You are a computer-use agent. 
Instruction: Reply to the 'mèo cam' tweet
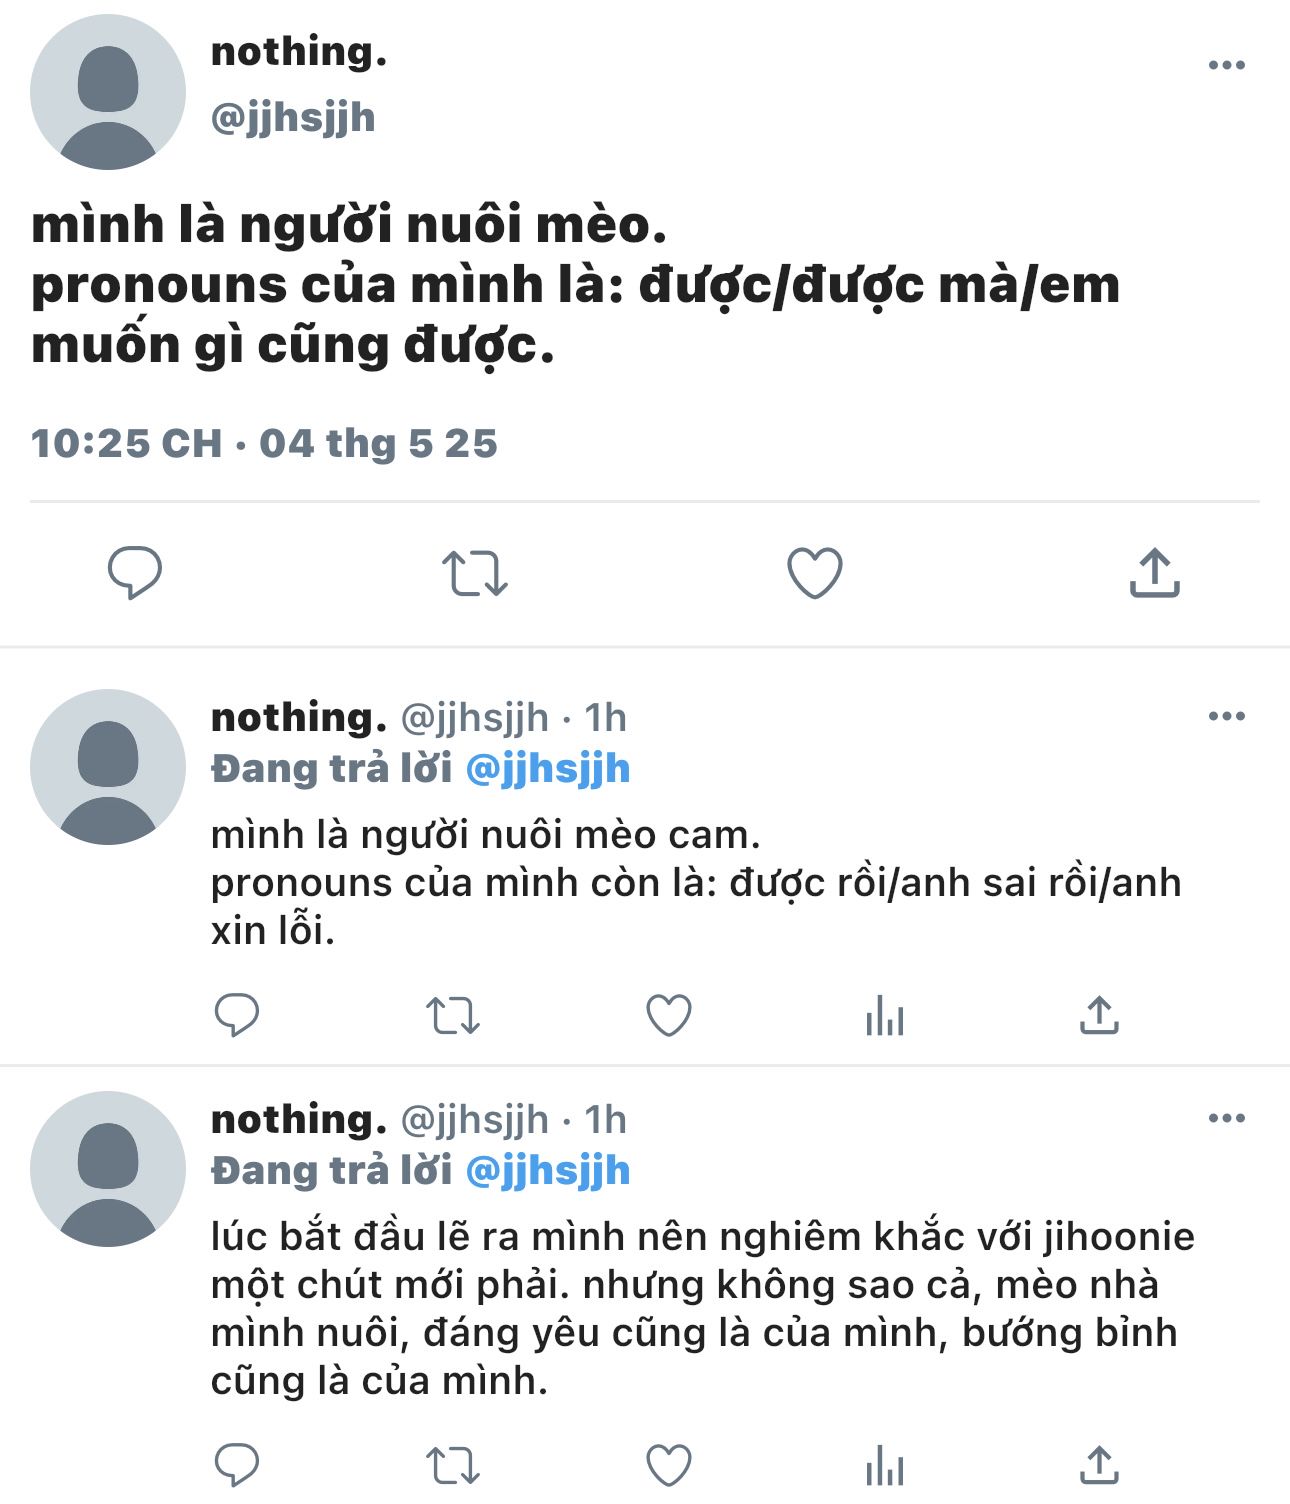pyautogui.click(x=237, y=1015)
